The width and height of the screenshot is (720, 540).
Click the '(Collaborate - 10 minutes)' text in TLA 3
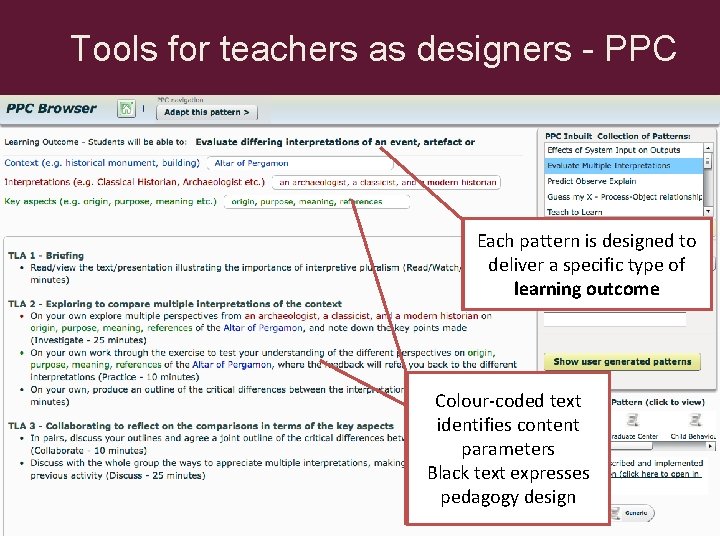coord(89,450)
